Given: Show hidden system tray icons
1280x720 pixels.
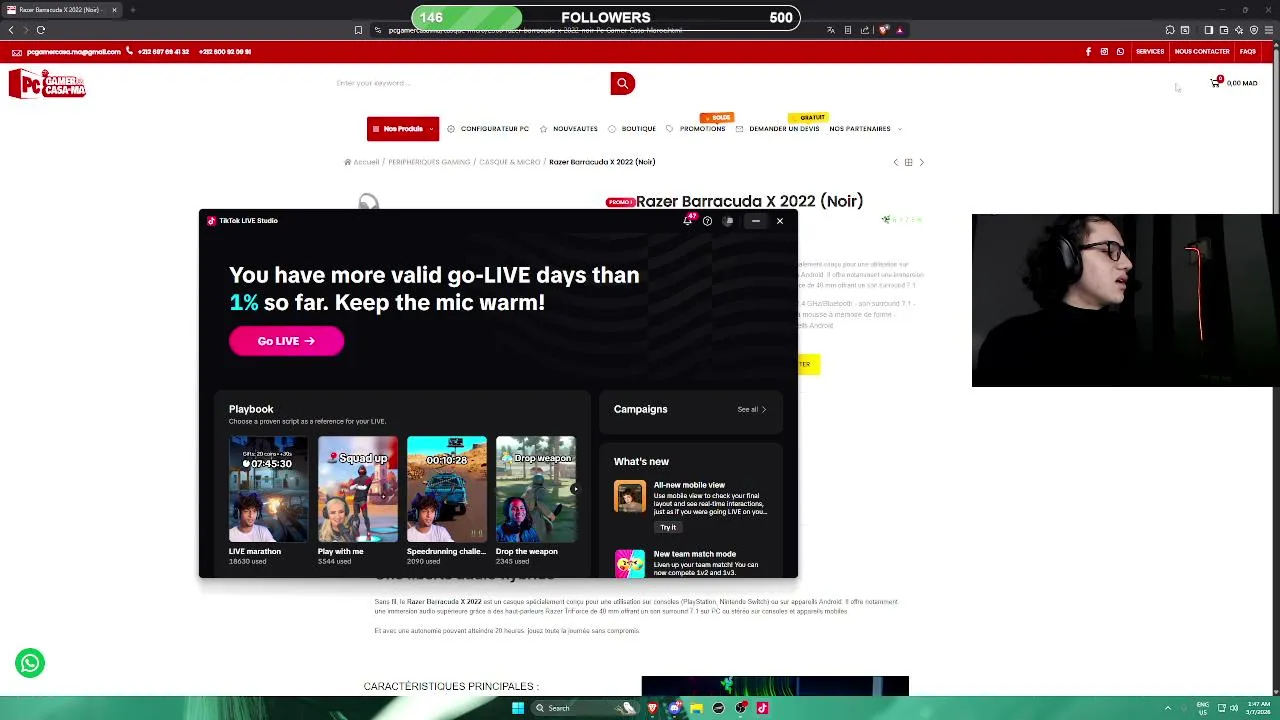Looking at the screenshot, I should pyautogui.click(x=1167, y=708).
